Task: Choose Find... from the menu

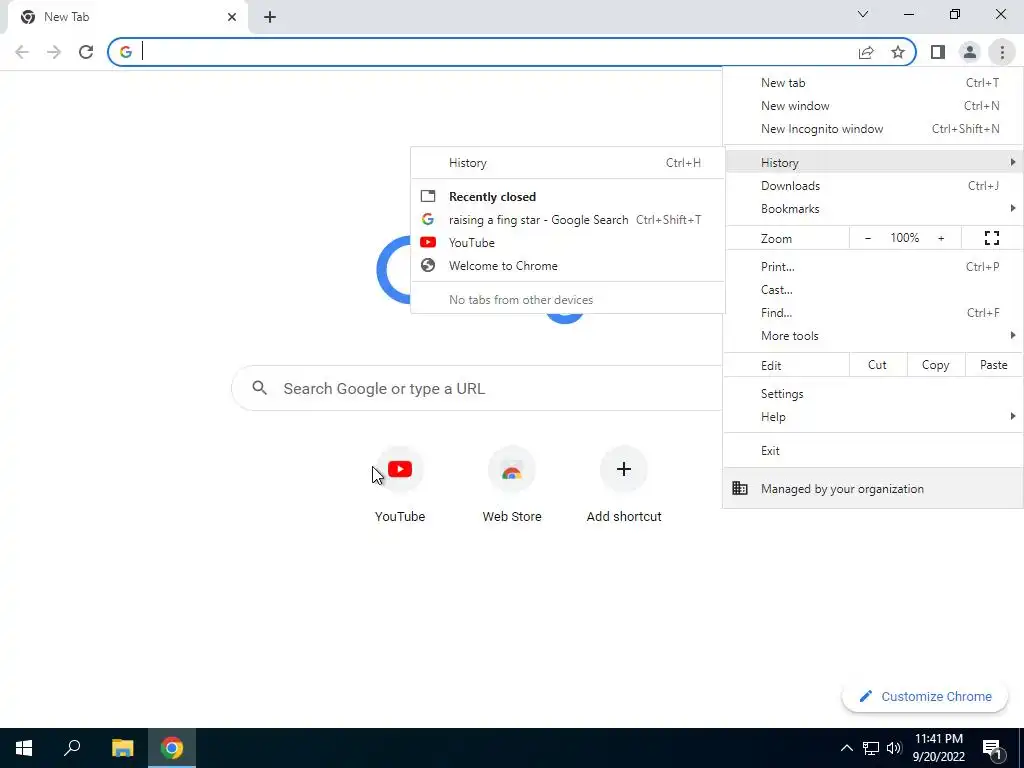Action: [873, 312]
